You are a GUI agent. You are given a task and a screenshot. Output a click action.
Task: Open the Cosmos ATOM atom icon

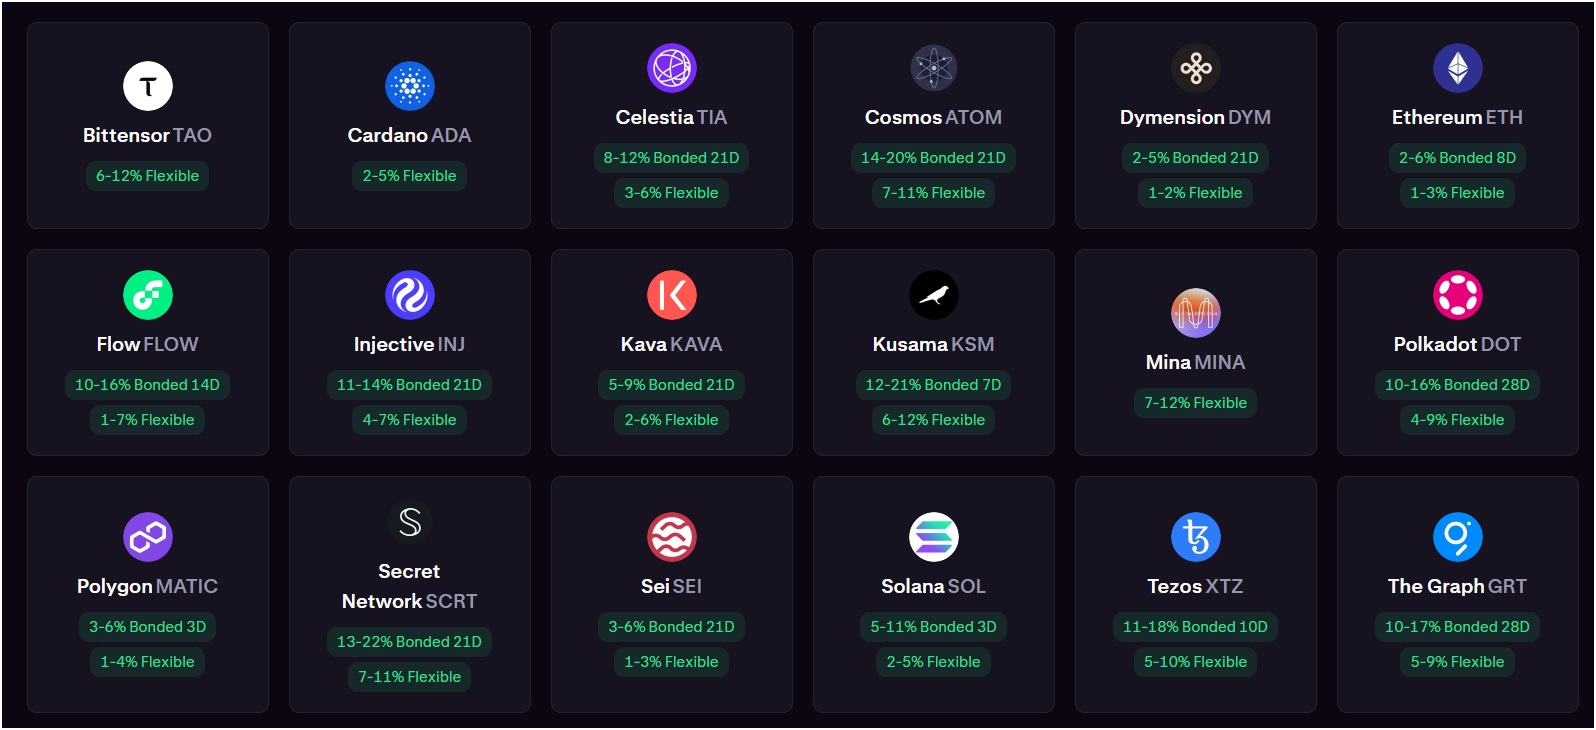pos(934,68)
